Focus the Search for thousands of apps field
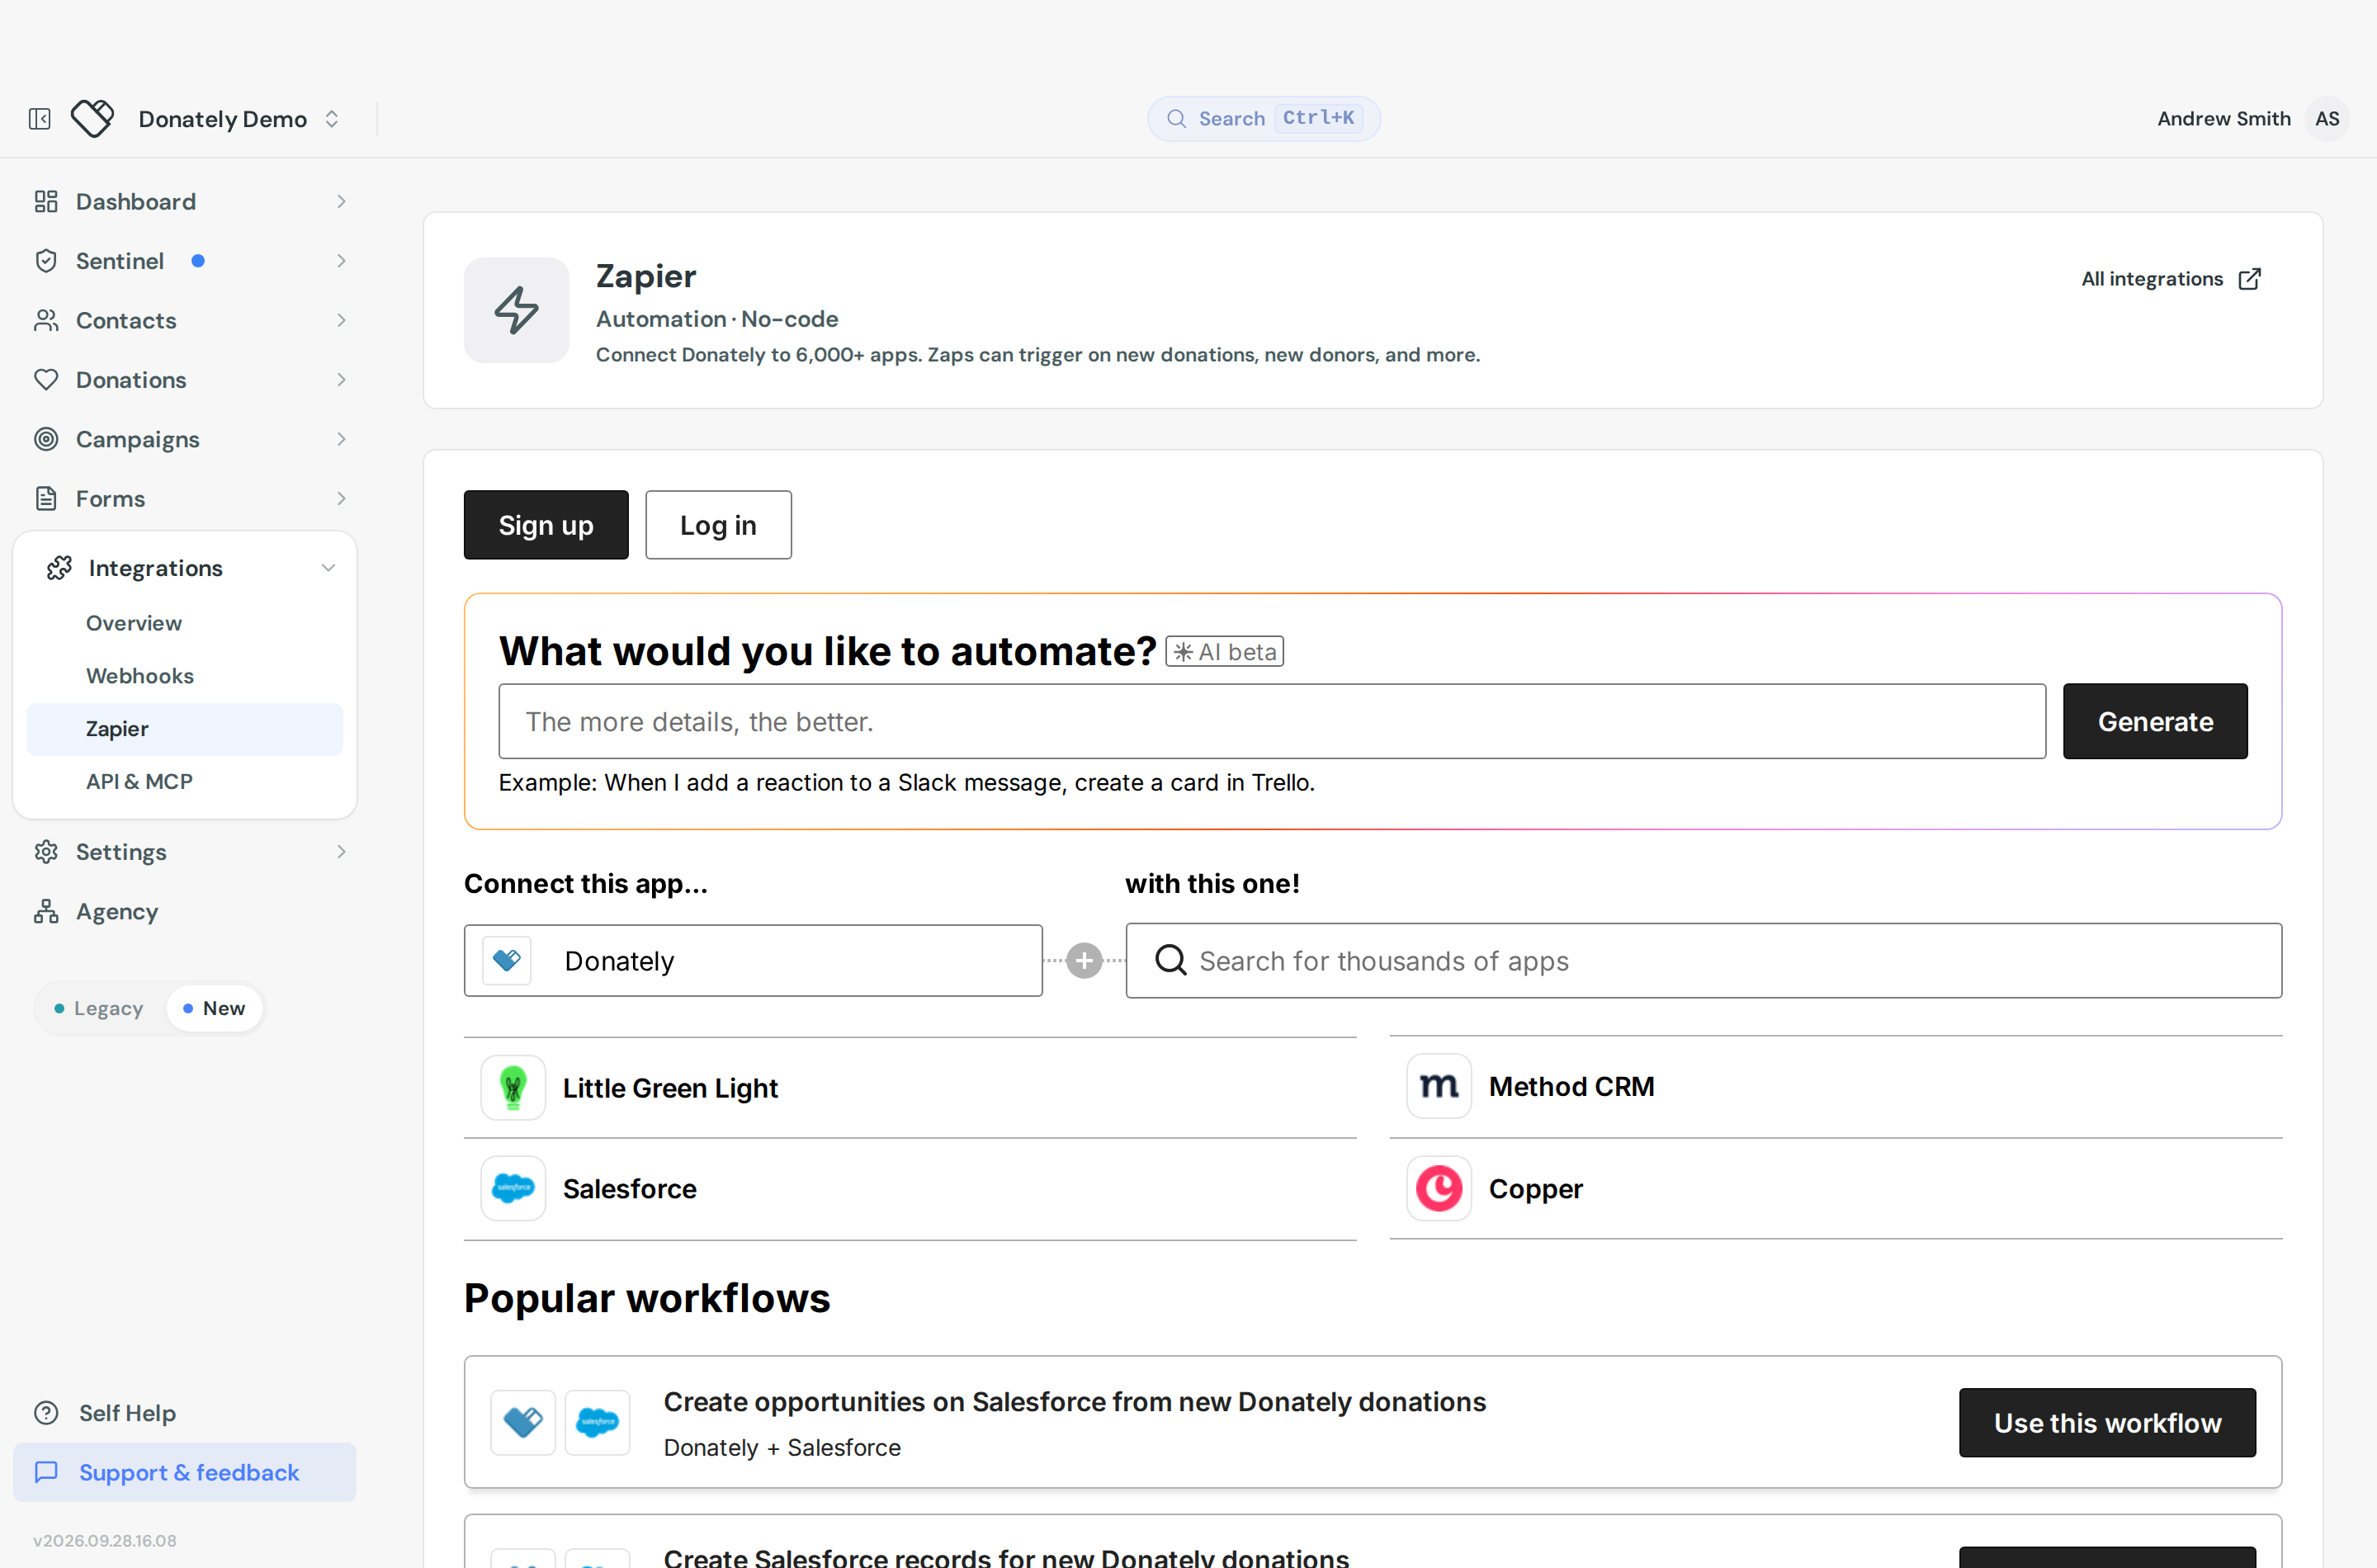 [1703, 960]
